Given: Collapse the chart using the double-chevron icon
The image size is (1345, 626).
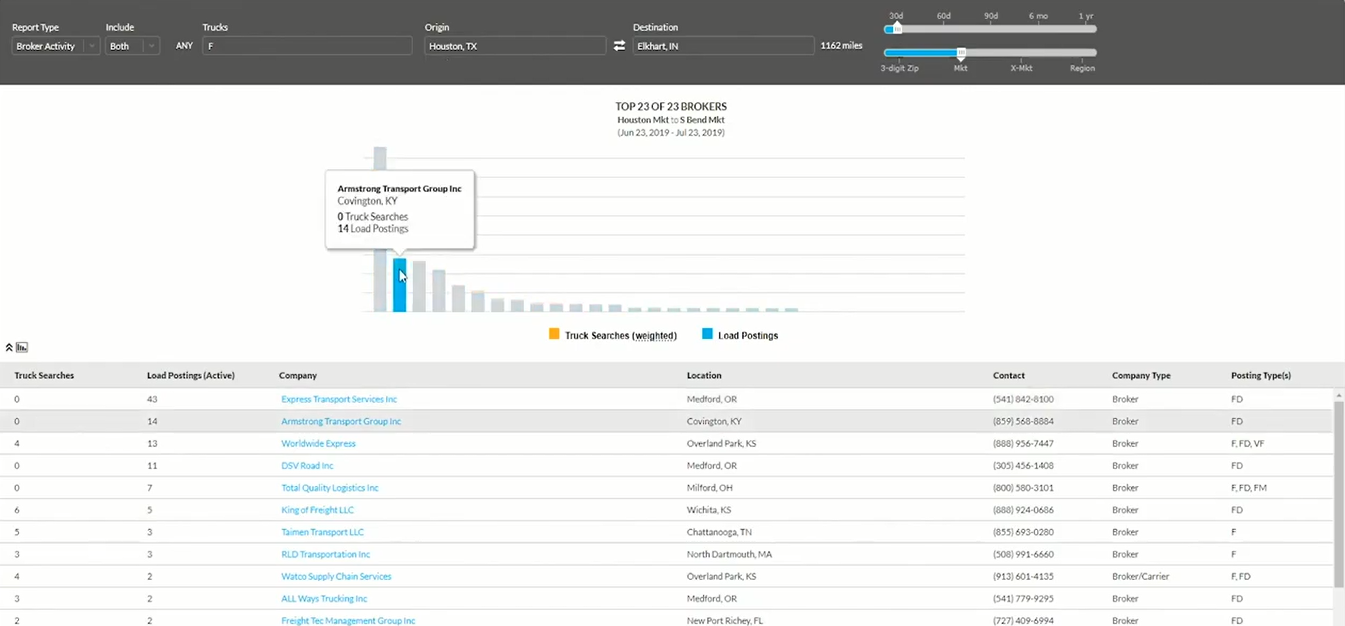Looking at the screenshot, I should 8,345.
